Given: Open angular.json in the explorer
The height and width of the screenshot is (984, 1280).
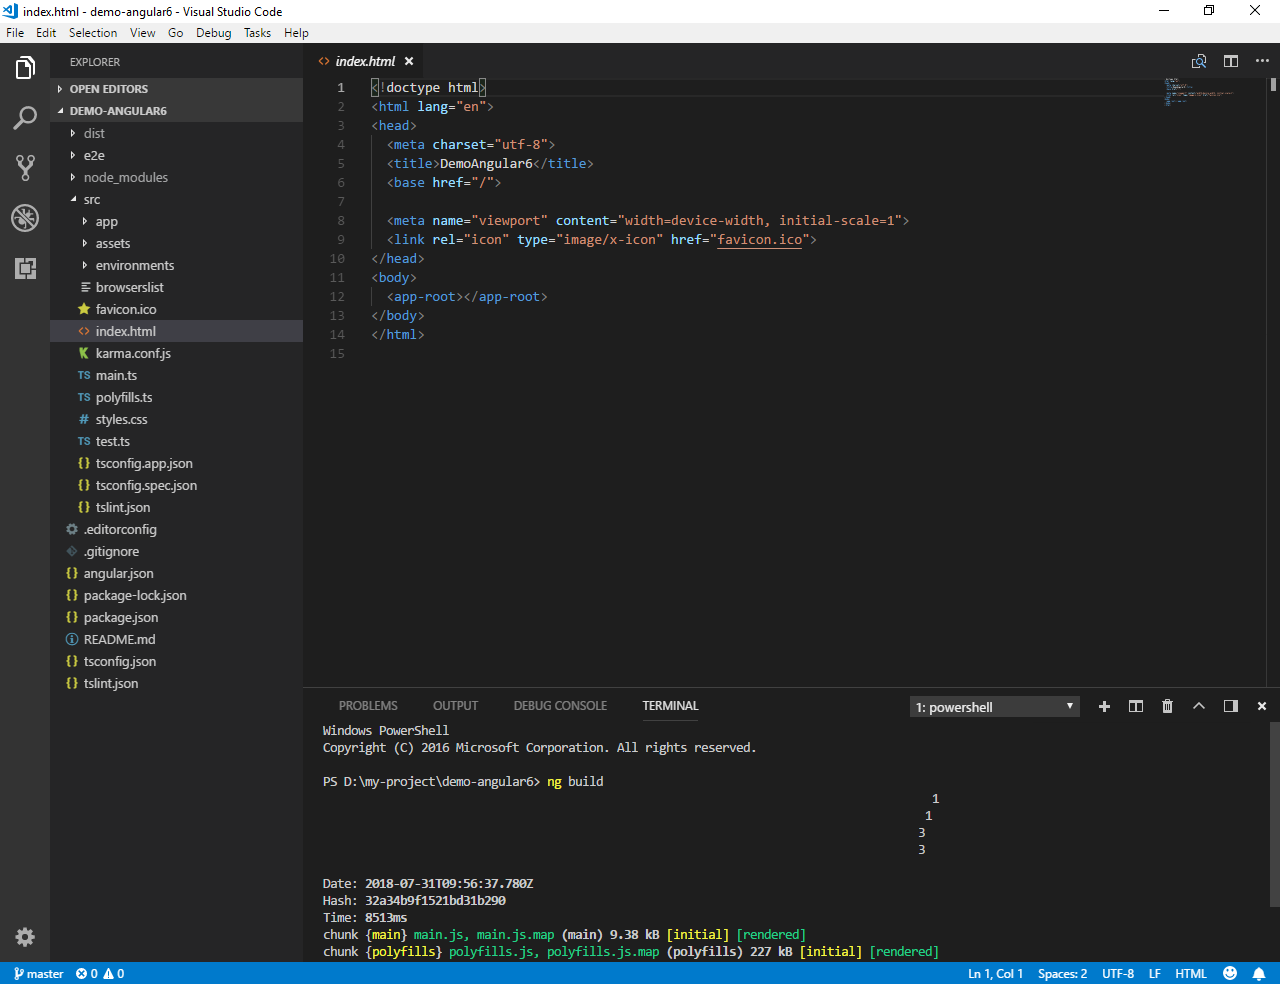Looking at the screenshot, I should [176, 573].
